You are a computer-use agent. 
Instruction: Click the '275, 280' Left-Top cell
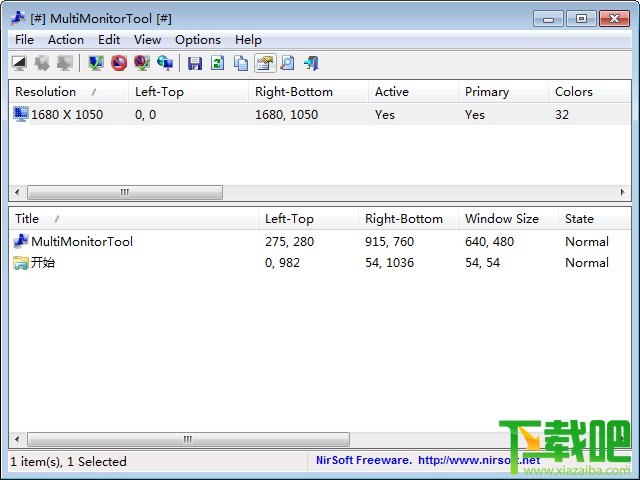click(x=289, y=241)
